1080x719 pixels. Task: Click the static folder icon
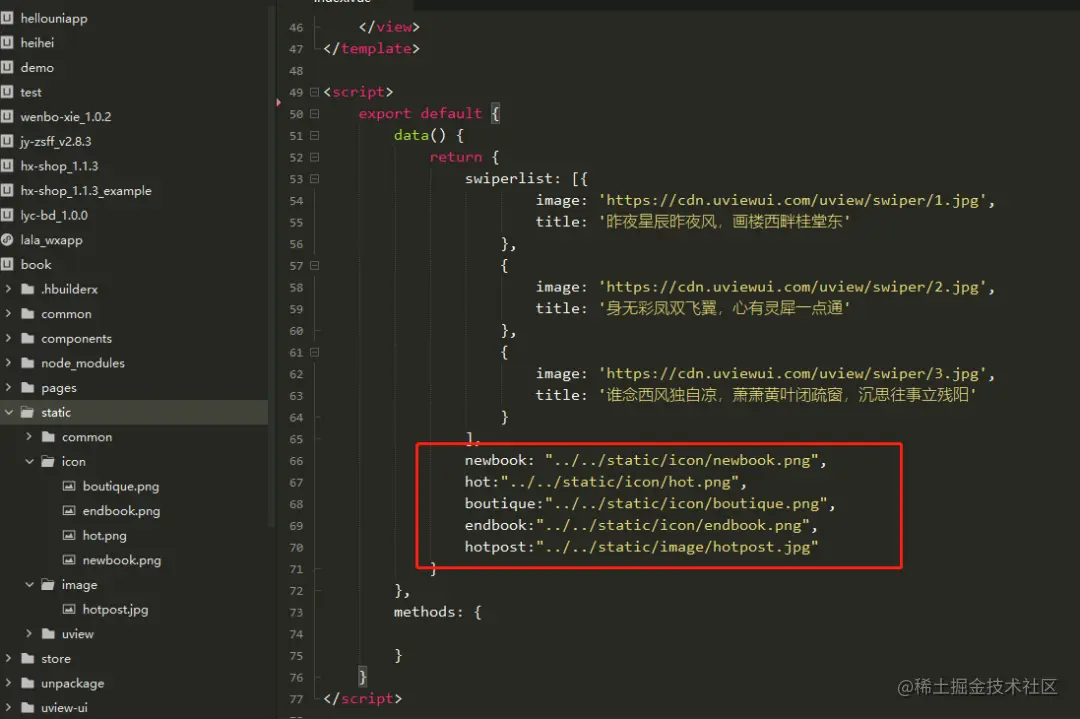click(28, 412)
